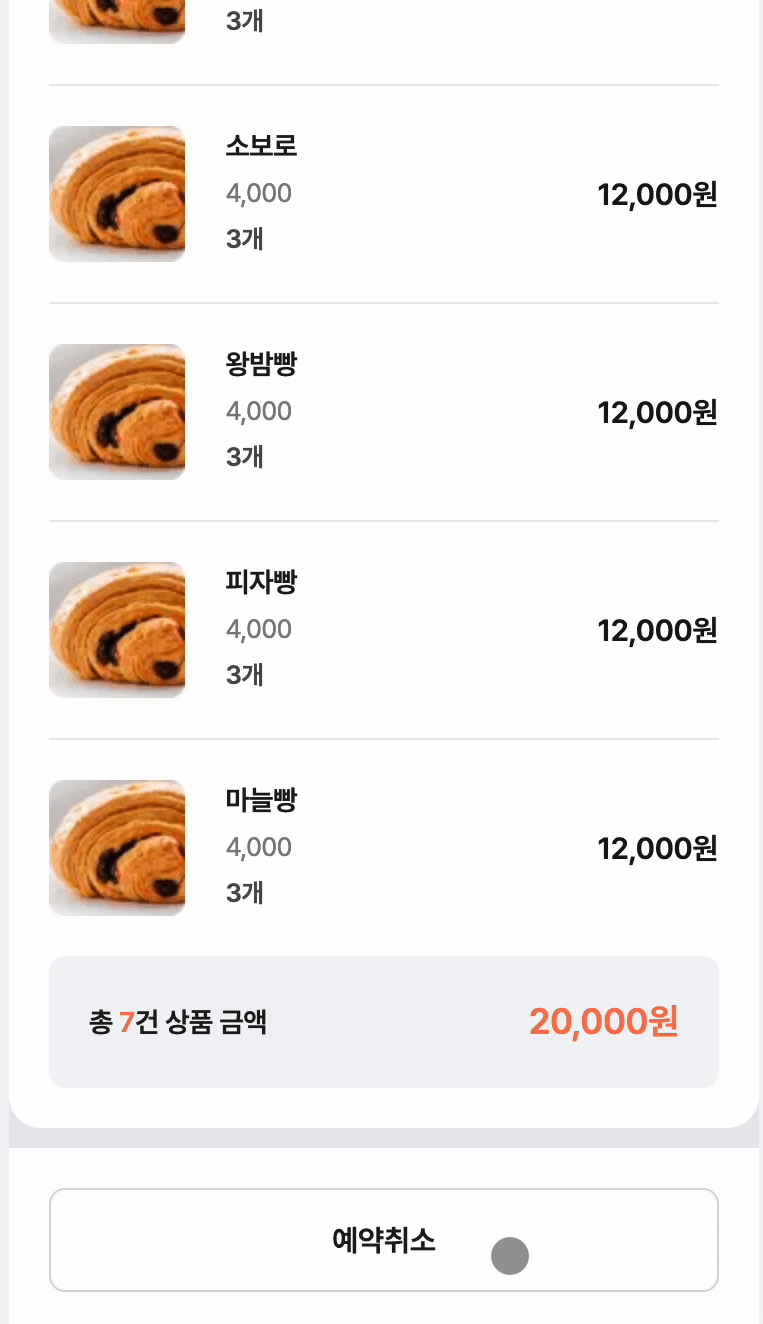Tap the 12,000원 price for 왕밤빵

657,412
